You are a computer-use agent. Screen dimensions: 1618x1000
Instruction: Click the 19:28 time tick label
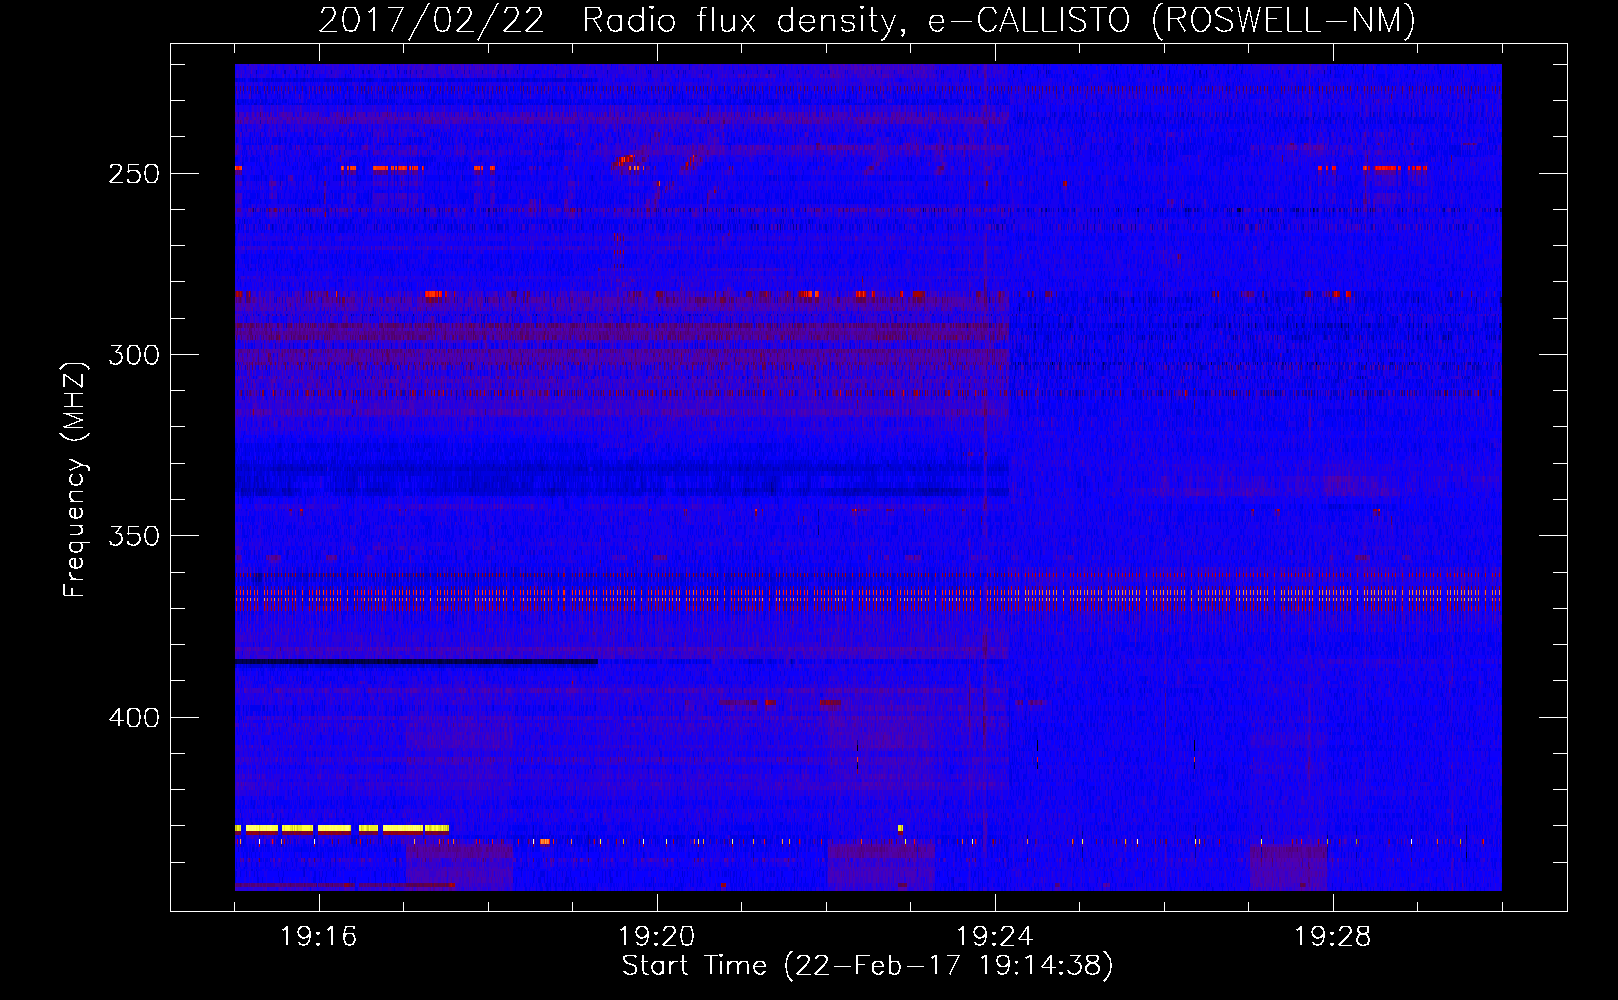(x=1333, y=937)
